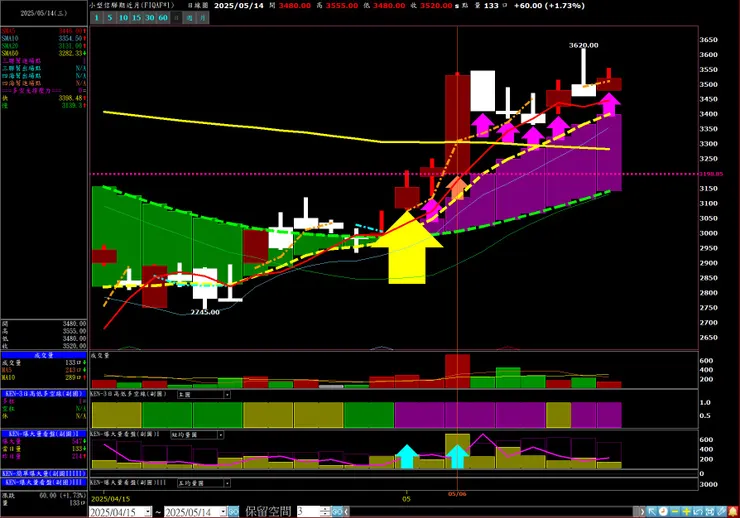This screenshot has height=518, width=740.
Task: Click the 保留空間 spinner arrows
Action: (325, 511)
